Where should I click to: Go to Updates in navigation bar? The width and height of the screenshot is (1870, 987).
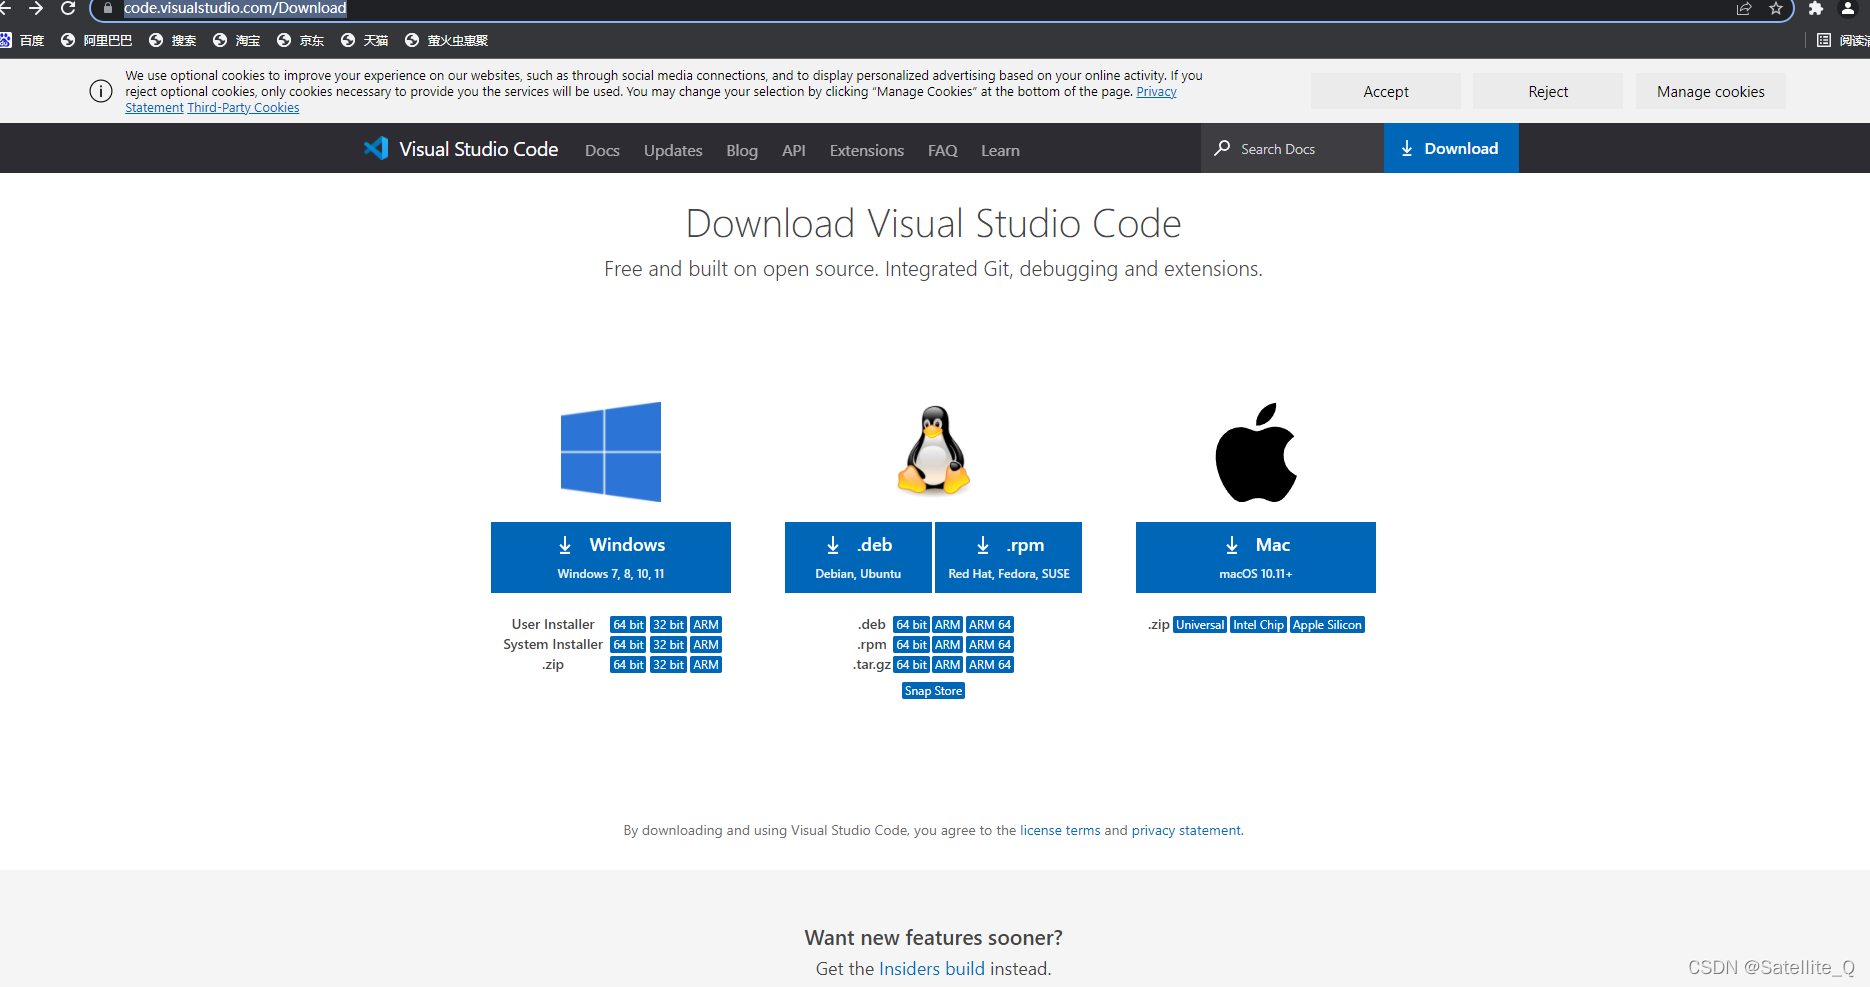tap(673, 150)
